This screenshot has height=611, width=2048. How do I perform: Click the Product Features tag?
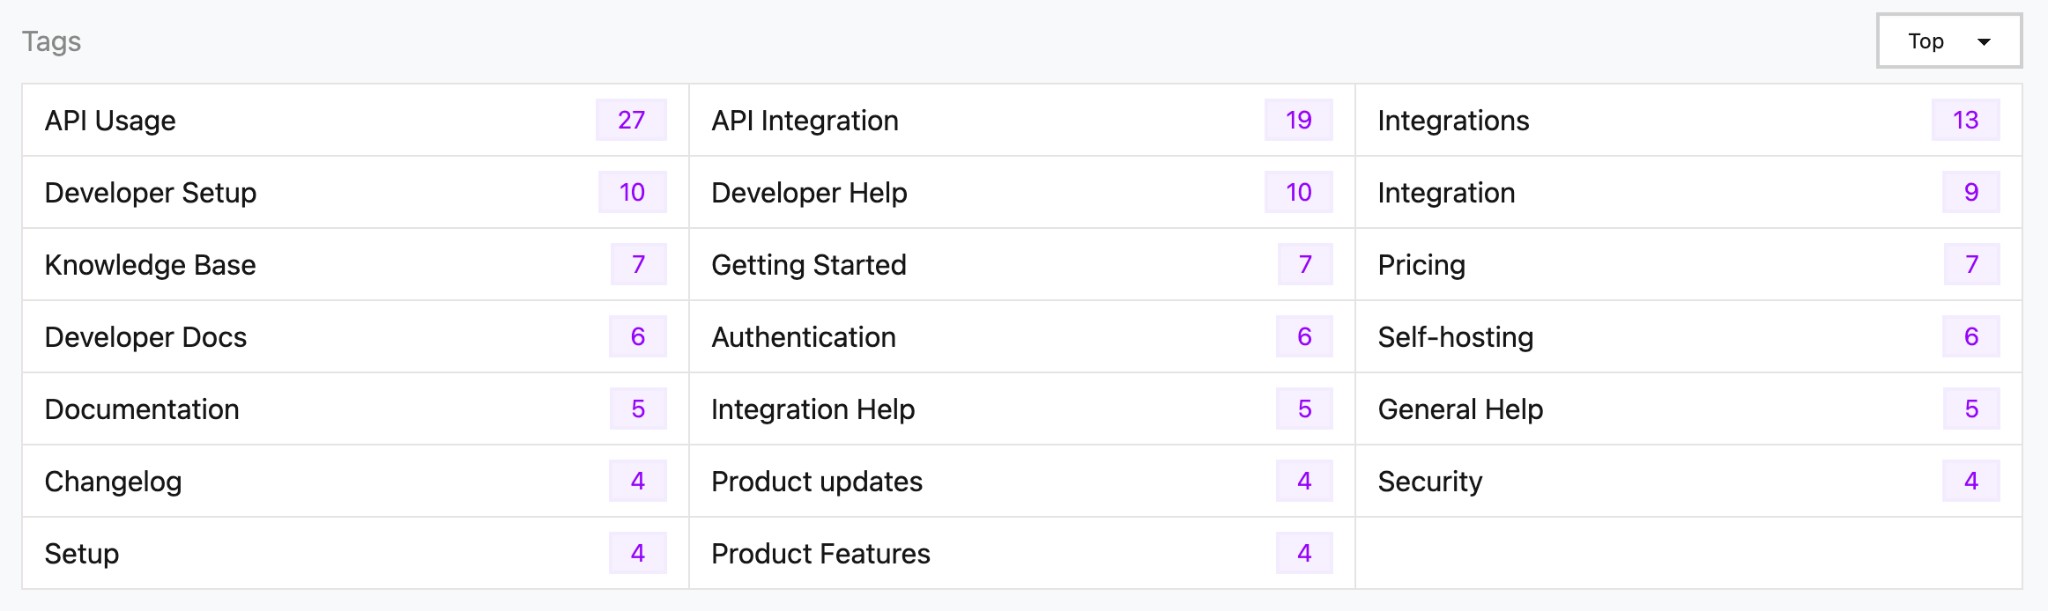(x=820, y=554)
